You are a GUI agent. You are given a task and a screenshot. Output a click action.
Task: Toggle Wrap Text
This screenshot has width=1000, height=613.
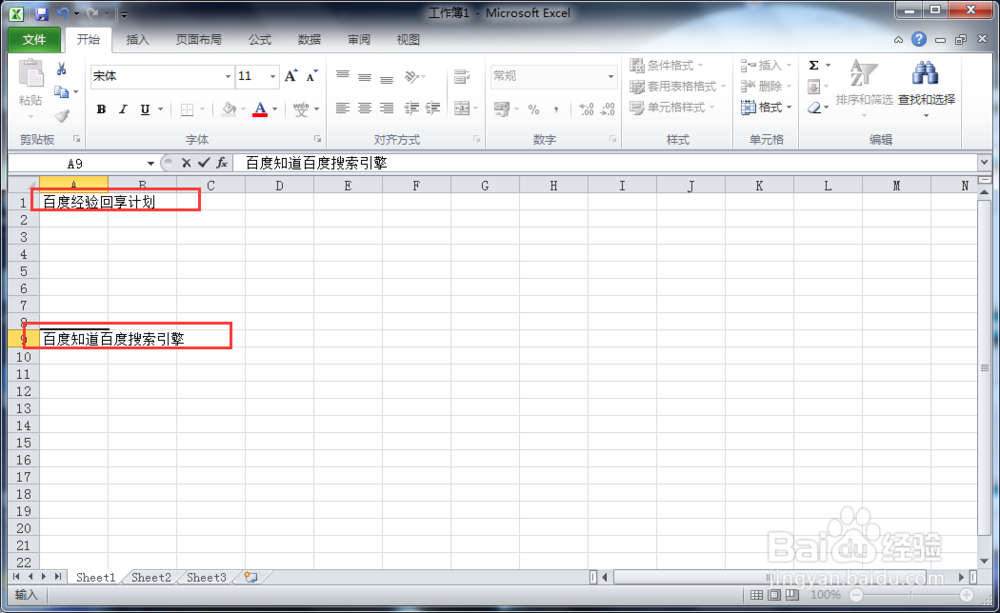coord(462,77)
